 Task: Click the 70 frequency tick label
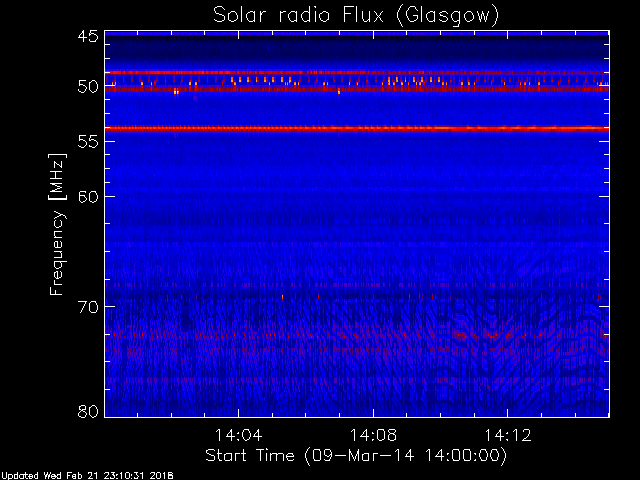pyautogui.click(x=88, y=307)
